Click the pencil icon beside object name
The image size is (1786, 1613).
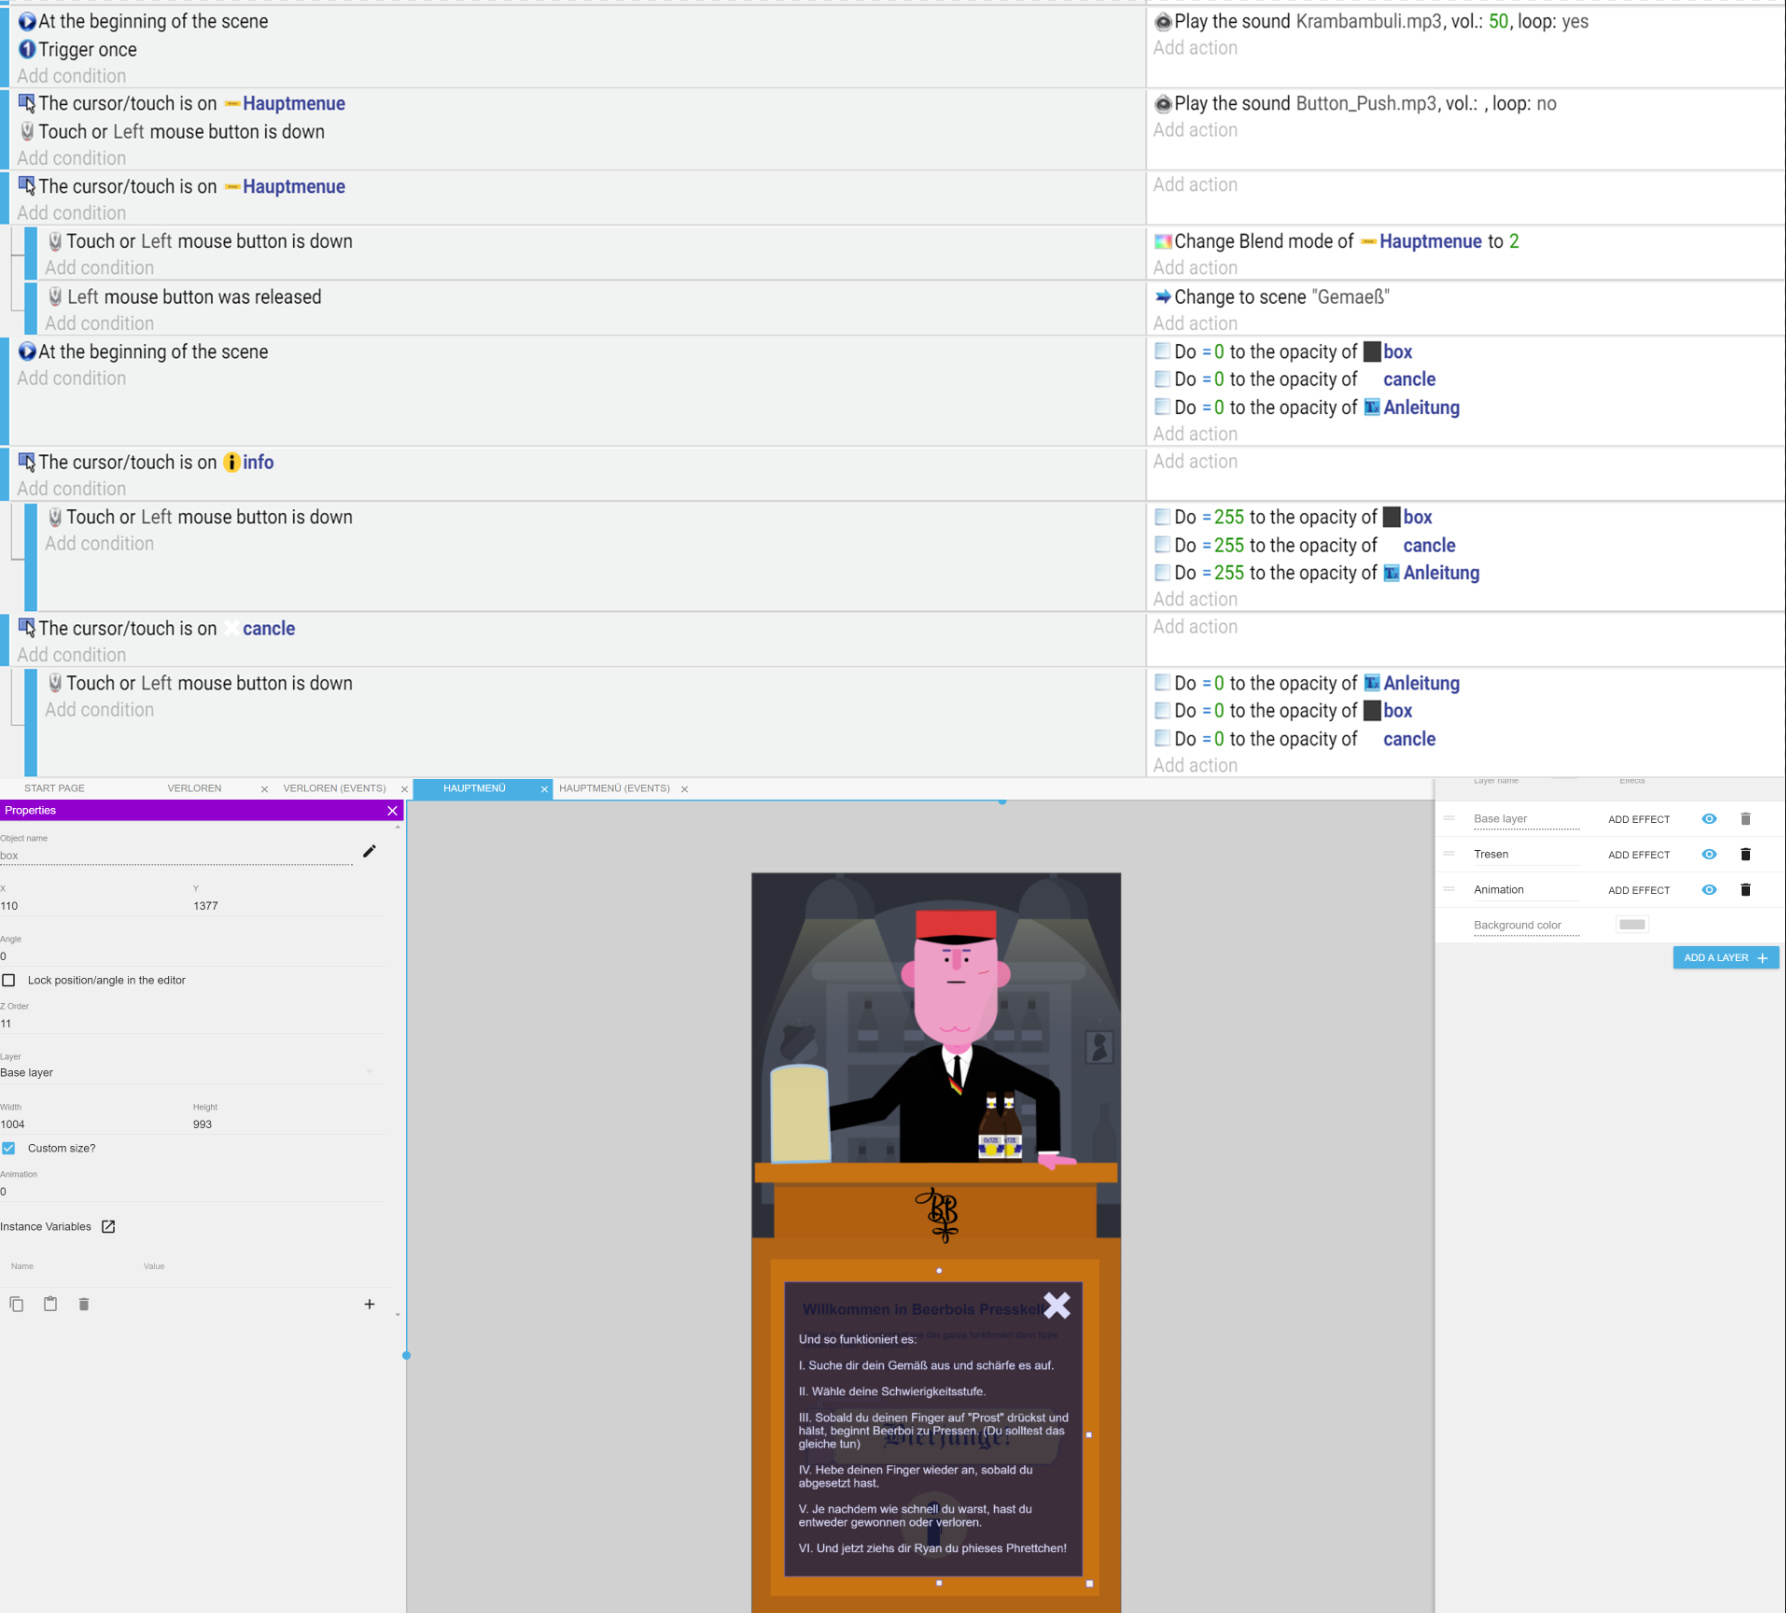pos(369,851)
